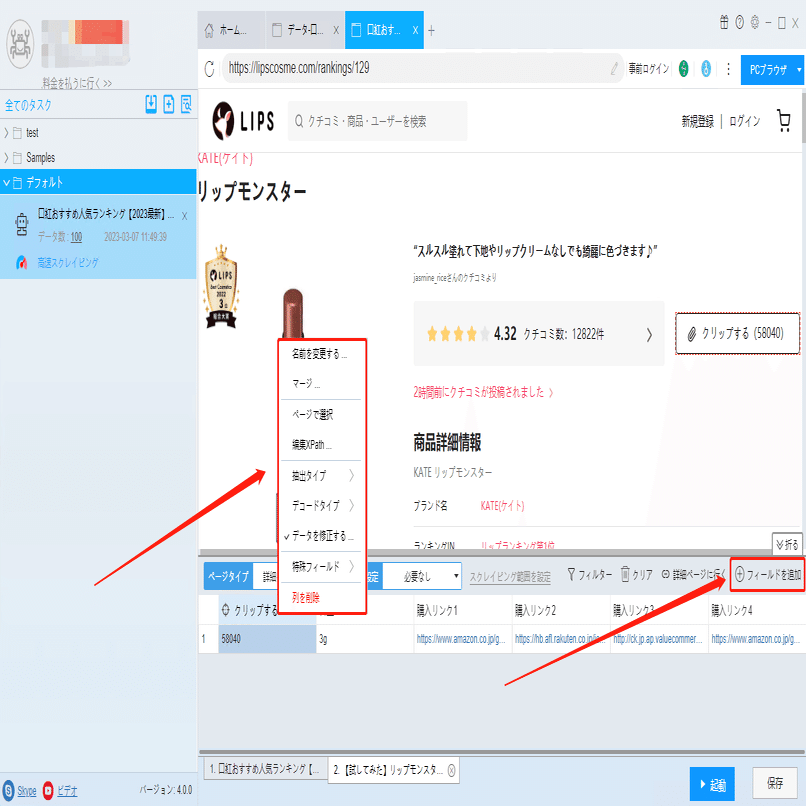Click the 起動 start button
Image resolution: width=806 pixels, height=806 pixels.
coord(712,784)
